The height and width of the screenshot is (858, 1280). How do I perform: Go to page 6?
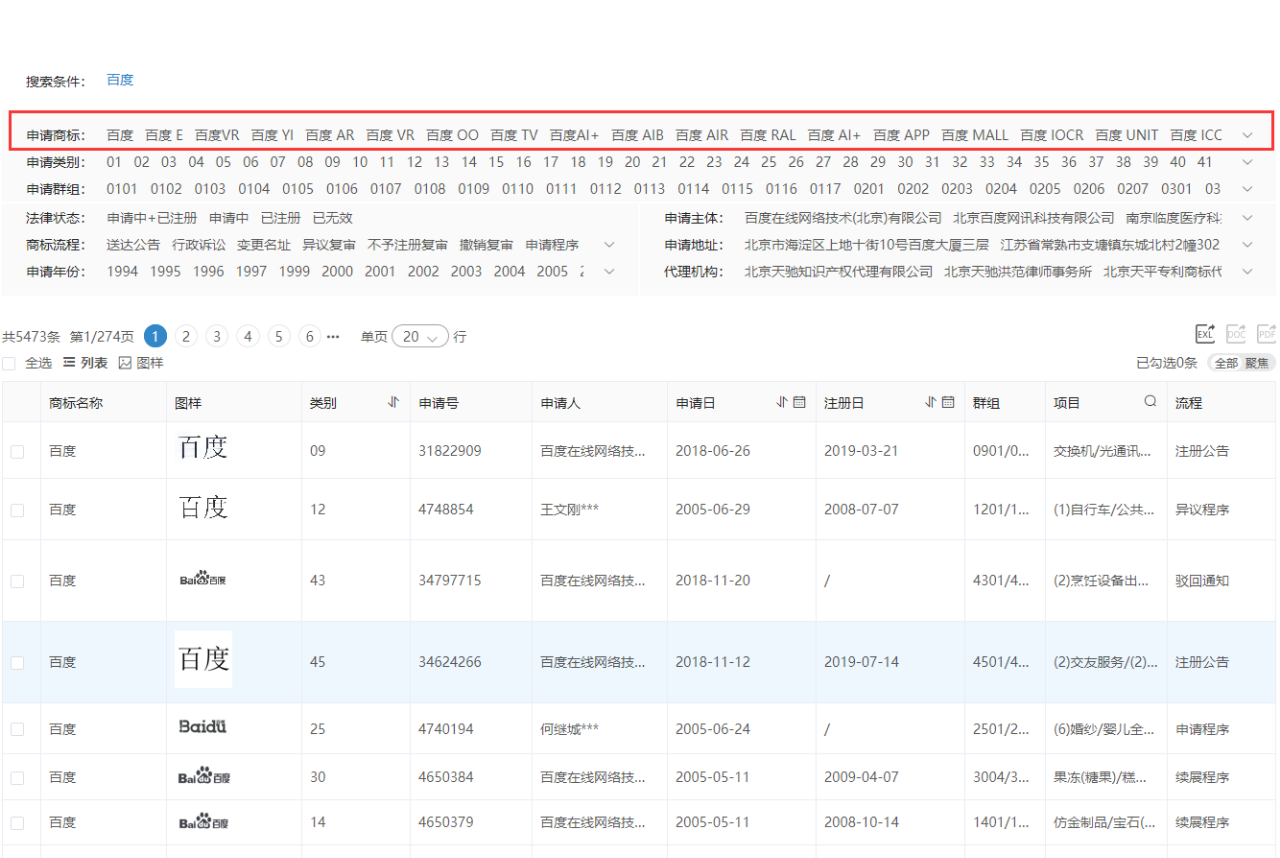click(x=310, y=337)
